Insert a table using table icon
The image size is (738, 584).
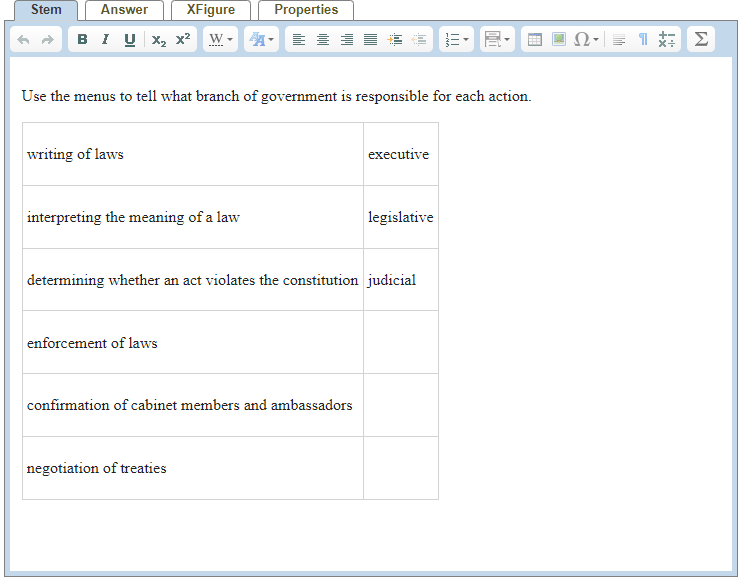pos(535,40)
